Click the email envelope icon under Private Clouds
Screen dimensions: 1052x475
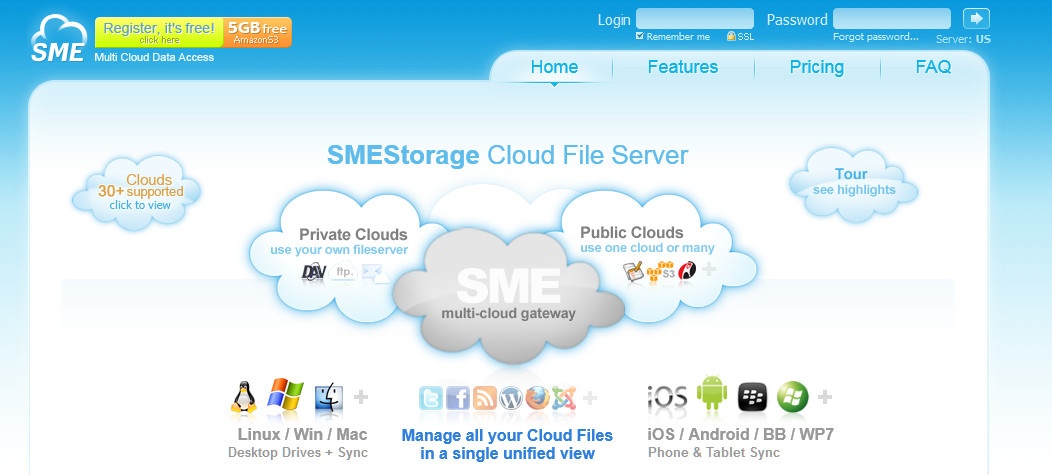[x=374, y=272]
